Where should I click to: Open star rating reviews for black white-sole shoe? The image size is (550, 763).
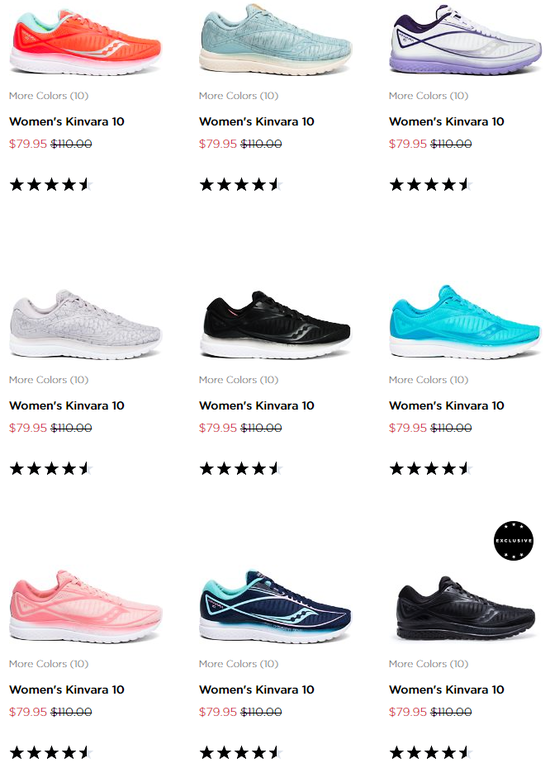tap(241, 469)
